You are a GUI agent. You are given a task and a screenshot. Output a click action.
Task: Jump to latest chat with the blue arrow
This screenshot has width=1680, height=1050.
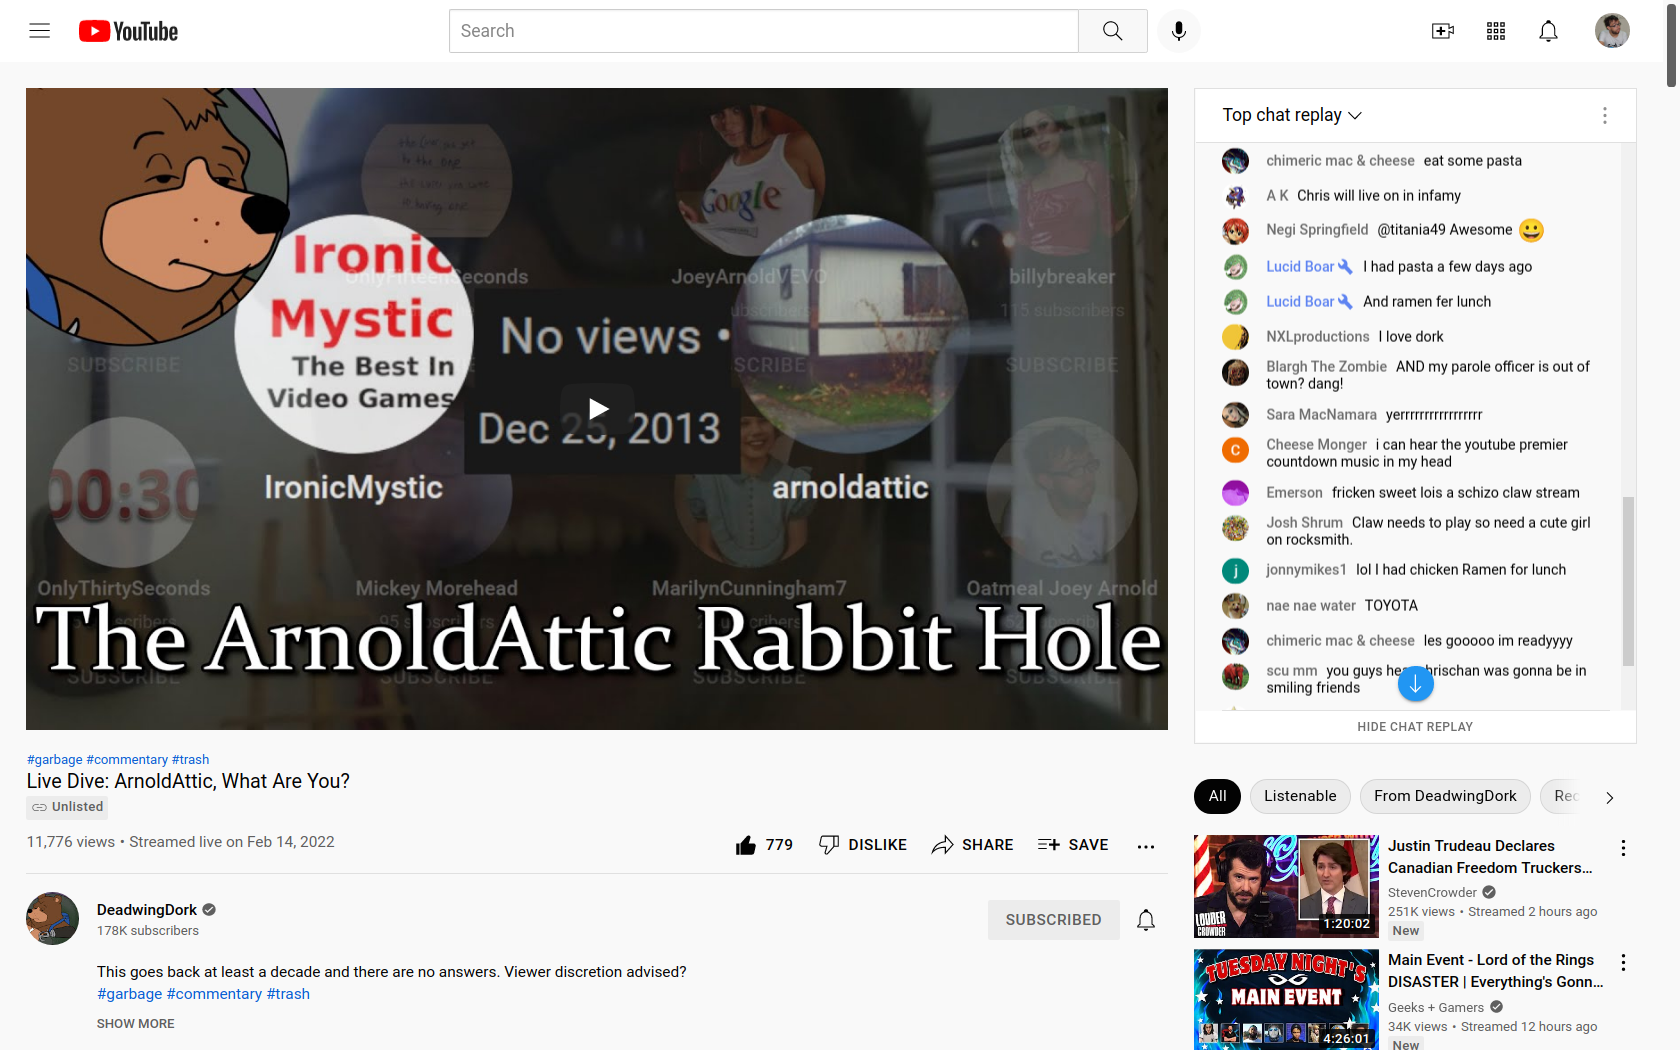(x=1415, y=684)
